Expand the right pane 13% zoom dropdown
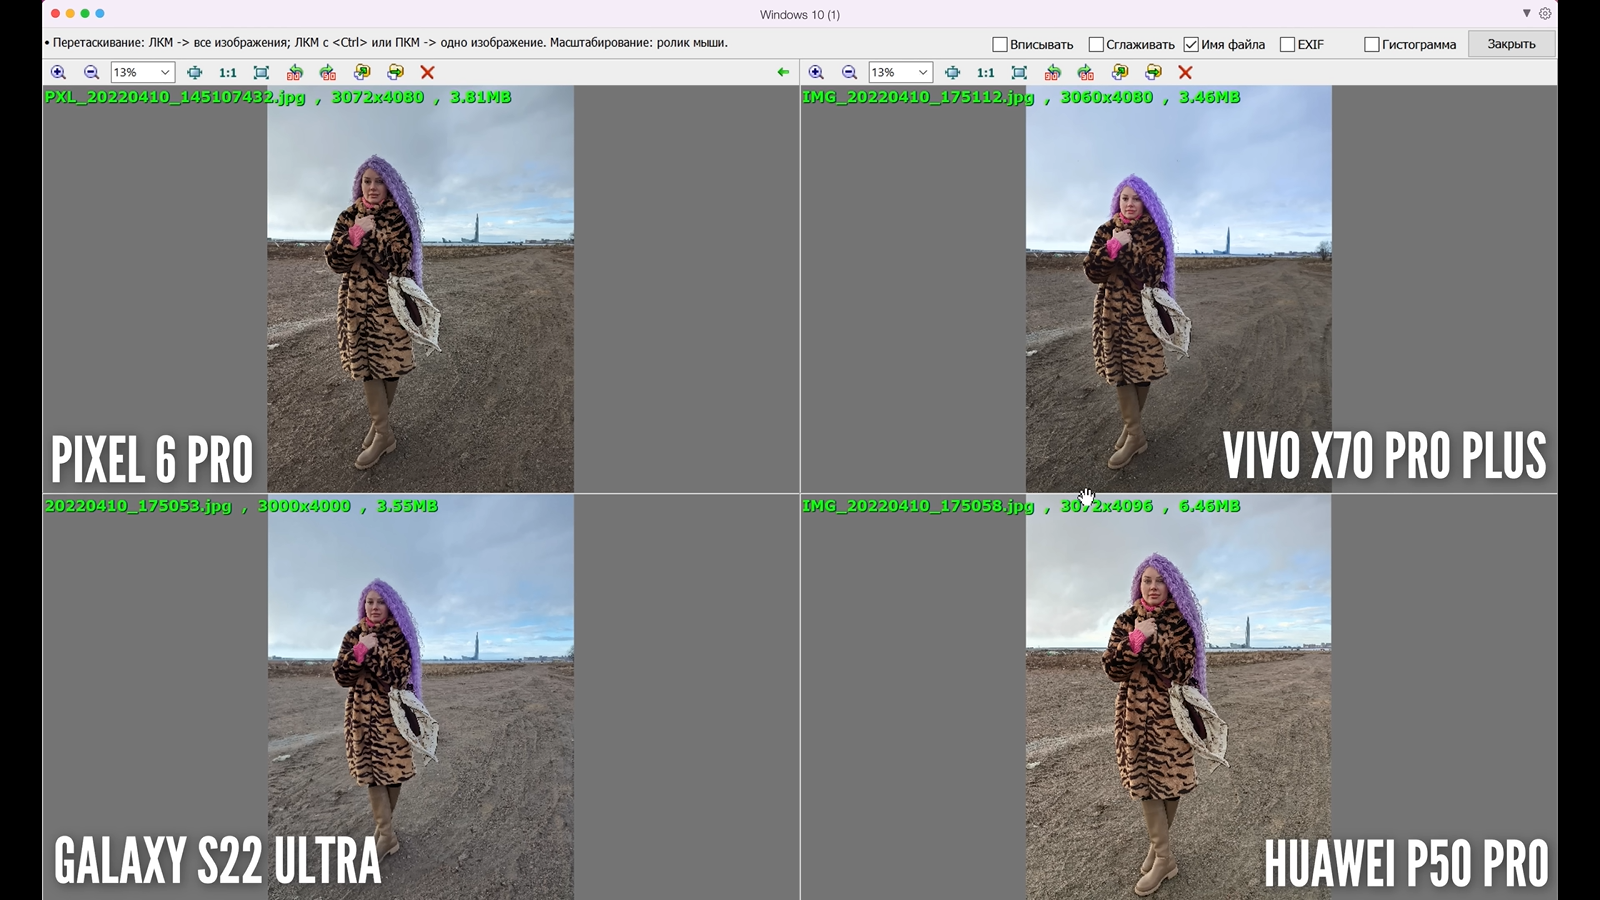The image size is (1600, 900). click(923, 72)
